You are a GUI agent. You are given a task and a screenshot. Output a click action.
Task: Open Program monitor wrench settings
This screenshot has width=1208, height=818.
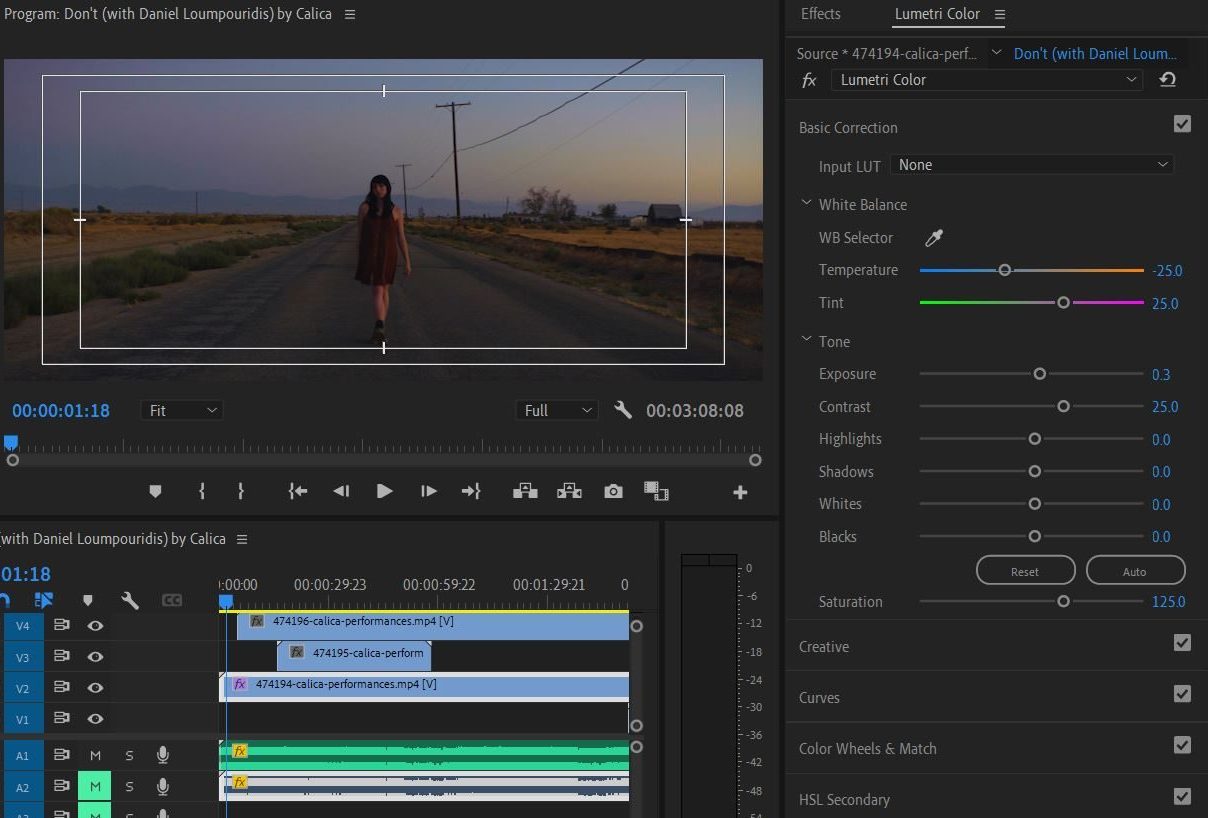(623, 410)
